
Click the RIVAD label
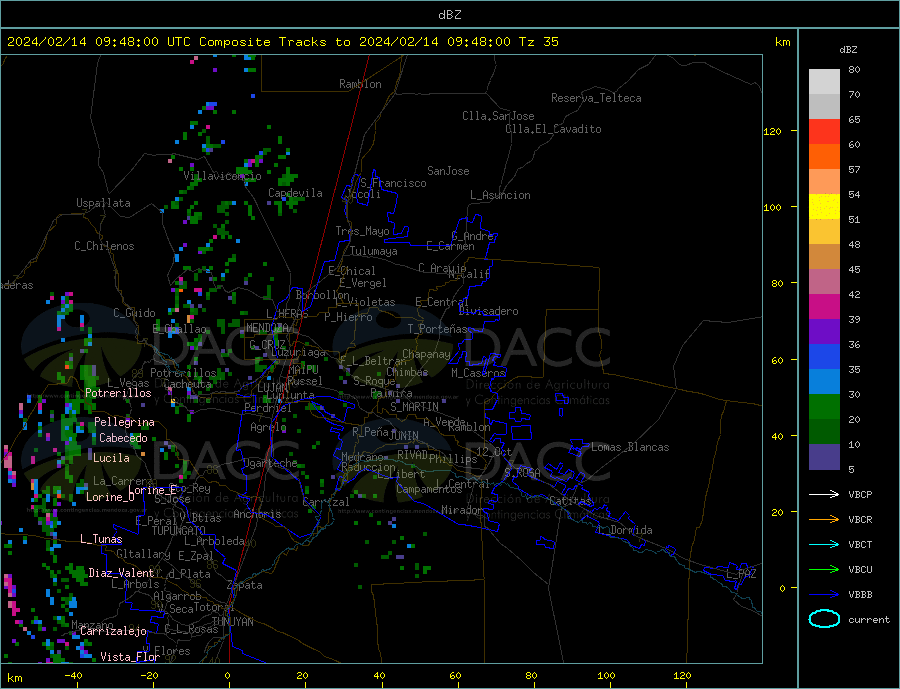point(413,455)
